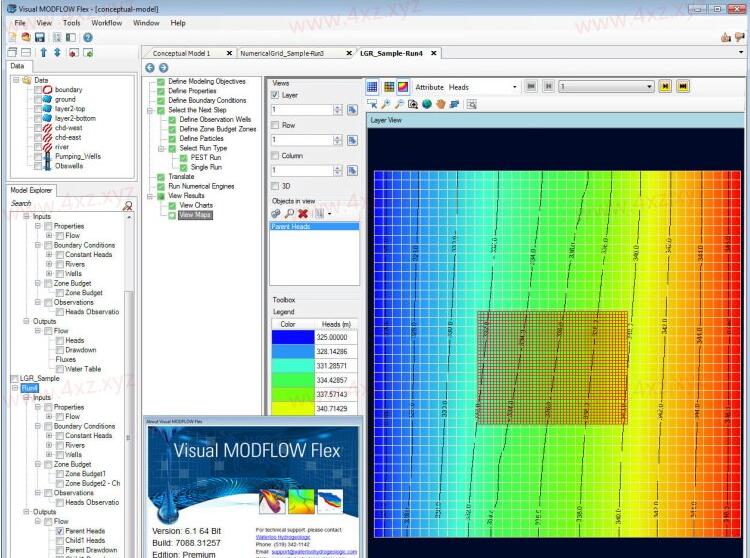
Task: Collapse the Run4 tree node
Action: click(15, 388)
